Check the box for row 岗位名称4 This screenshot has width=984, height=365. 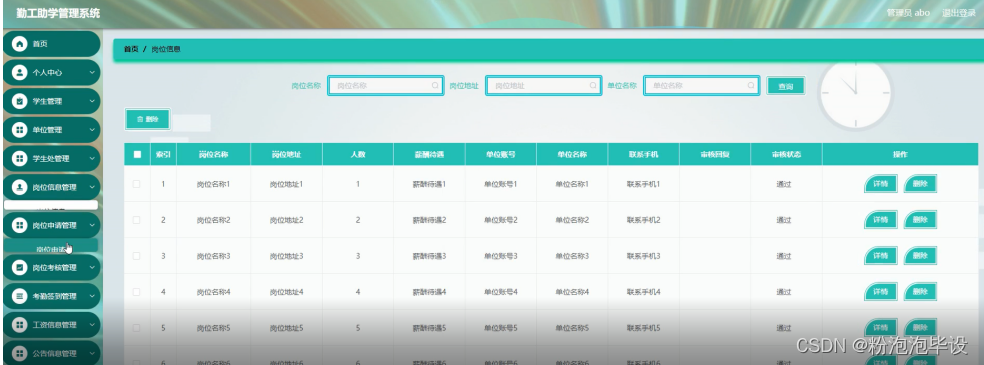click(137, 292)
